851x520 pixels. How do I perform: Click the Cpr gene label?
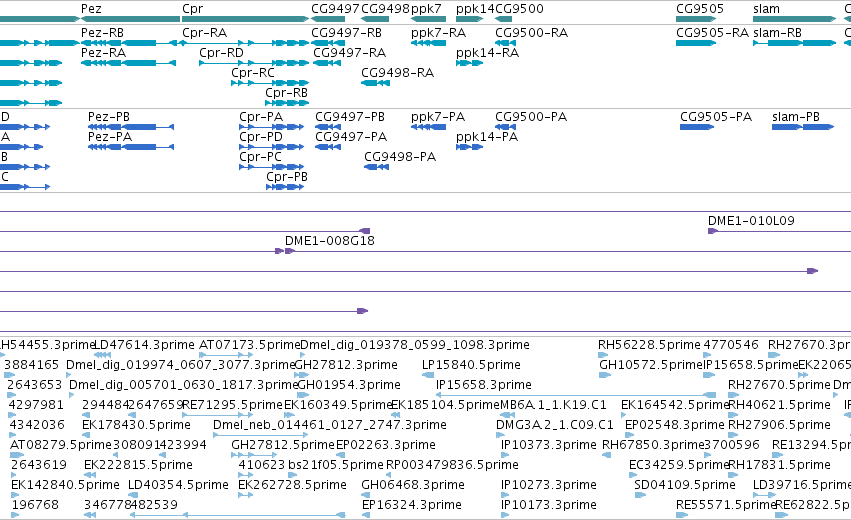point(192,9)
